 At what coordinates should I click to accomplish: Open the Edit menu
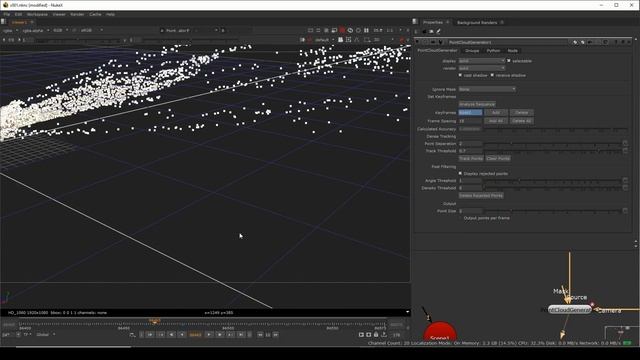tap(18, 14)
